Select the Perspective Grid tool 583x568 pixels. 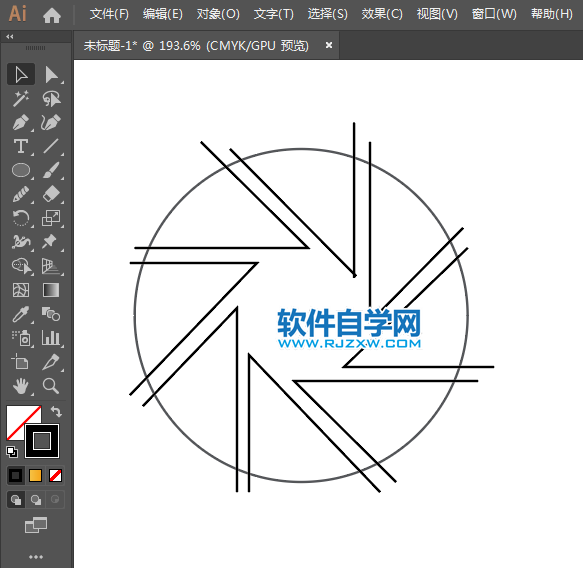click(51, 266)
